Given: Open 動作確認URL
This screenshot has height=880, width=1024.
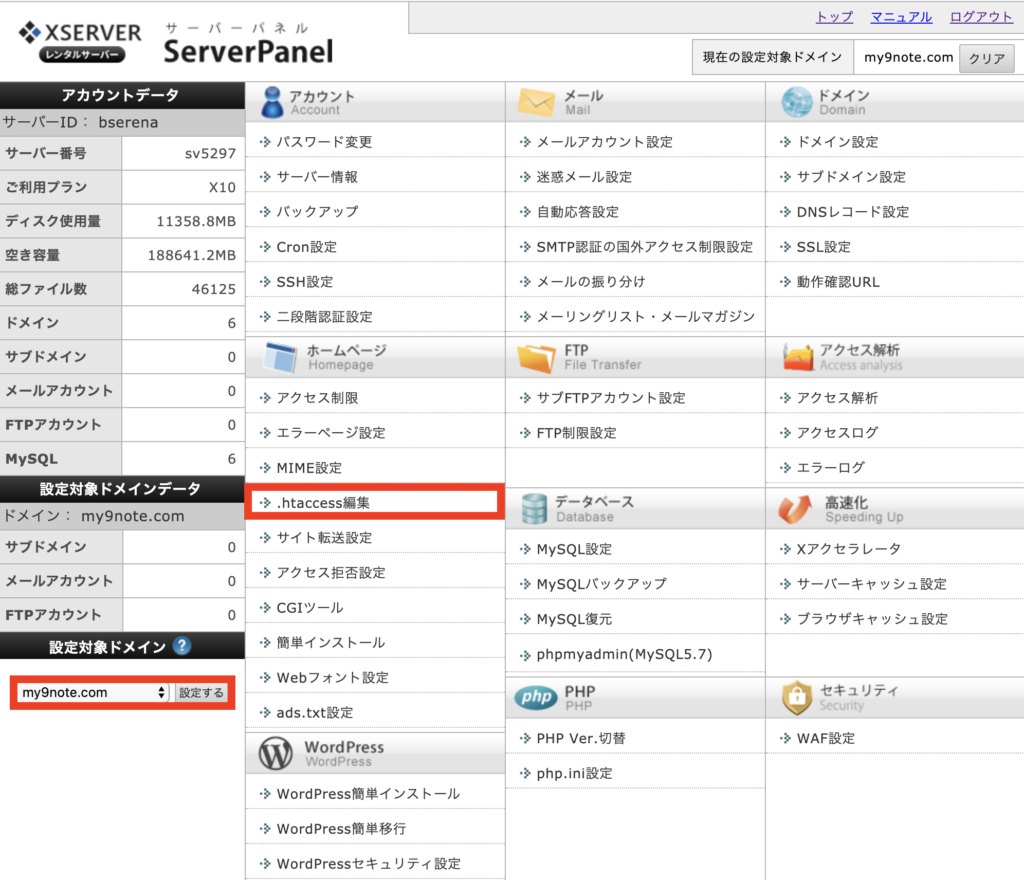Looking at the screenshot, I should click(838, 282).
